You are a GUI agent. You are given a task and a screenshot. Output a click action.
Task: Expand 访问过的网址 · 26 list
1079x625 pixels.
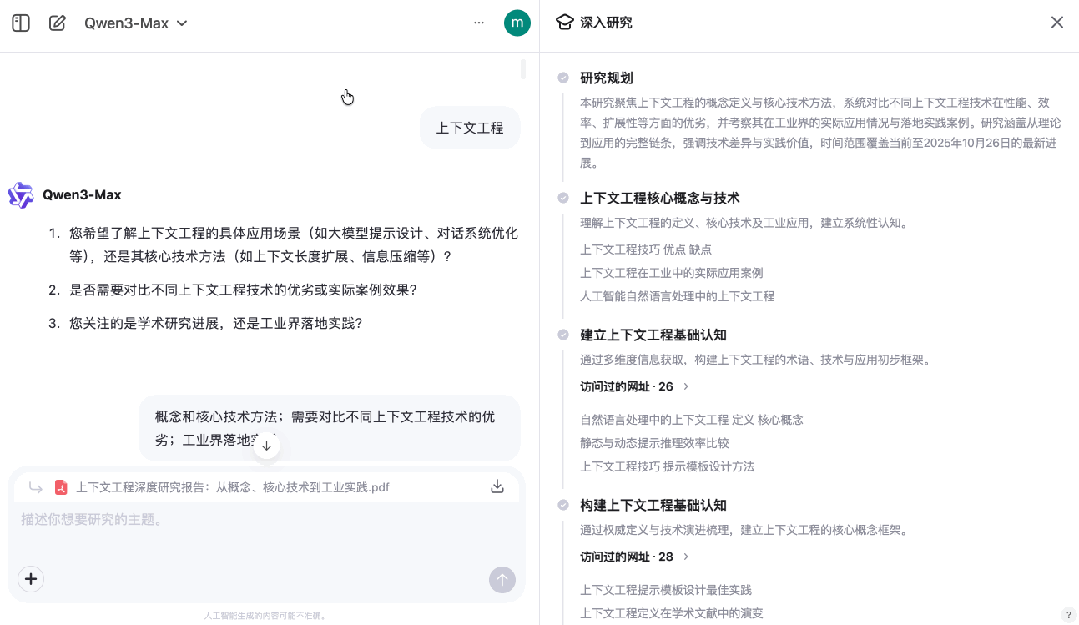(634, 386)
